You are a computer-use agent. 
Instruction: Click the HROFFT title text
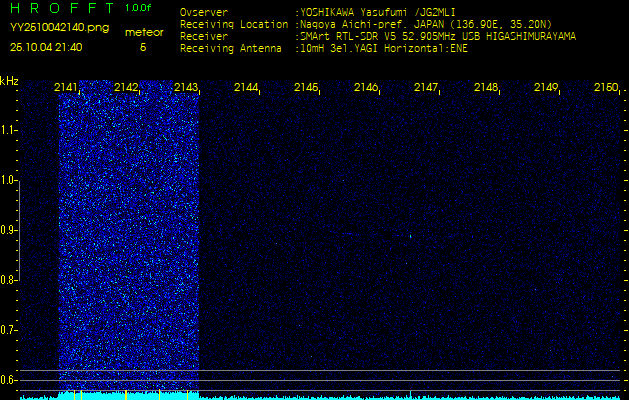[x=64, y=8]
